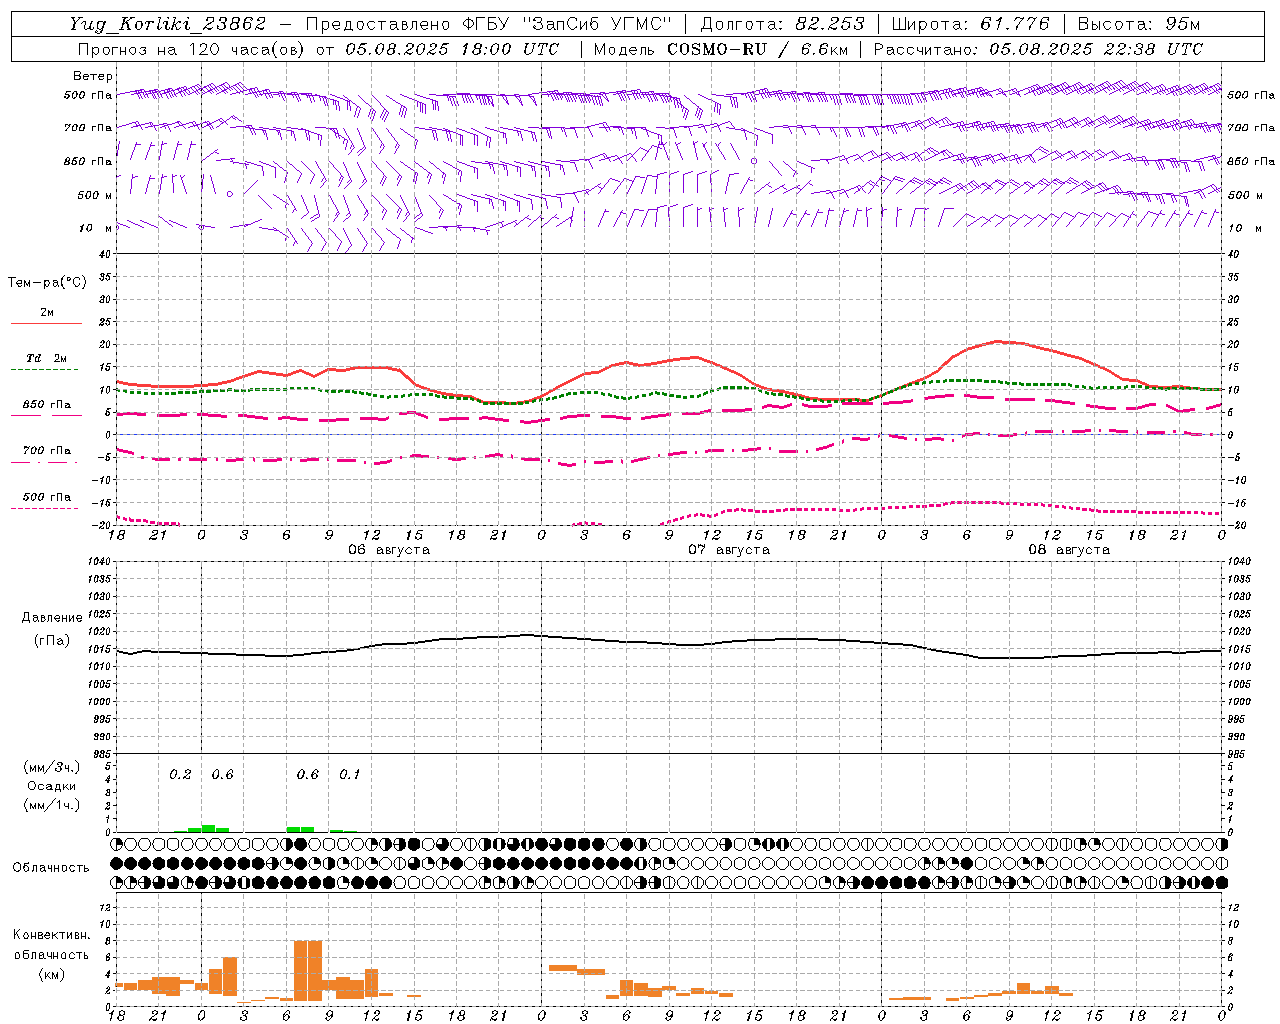Screen dimensions: 1280x1024
Task: Click the date label 07 августа
Action: click(x=729, y=550)
